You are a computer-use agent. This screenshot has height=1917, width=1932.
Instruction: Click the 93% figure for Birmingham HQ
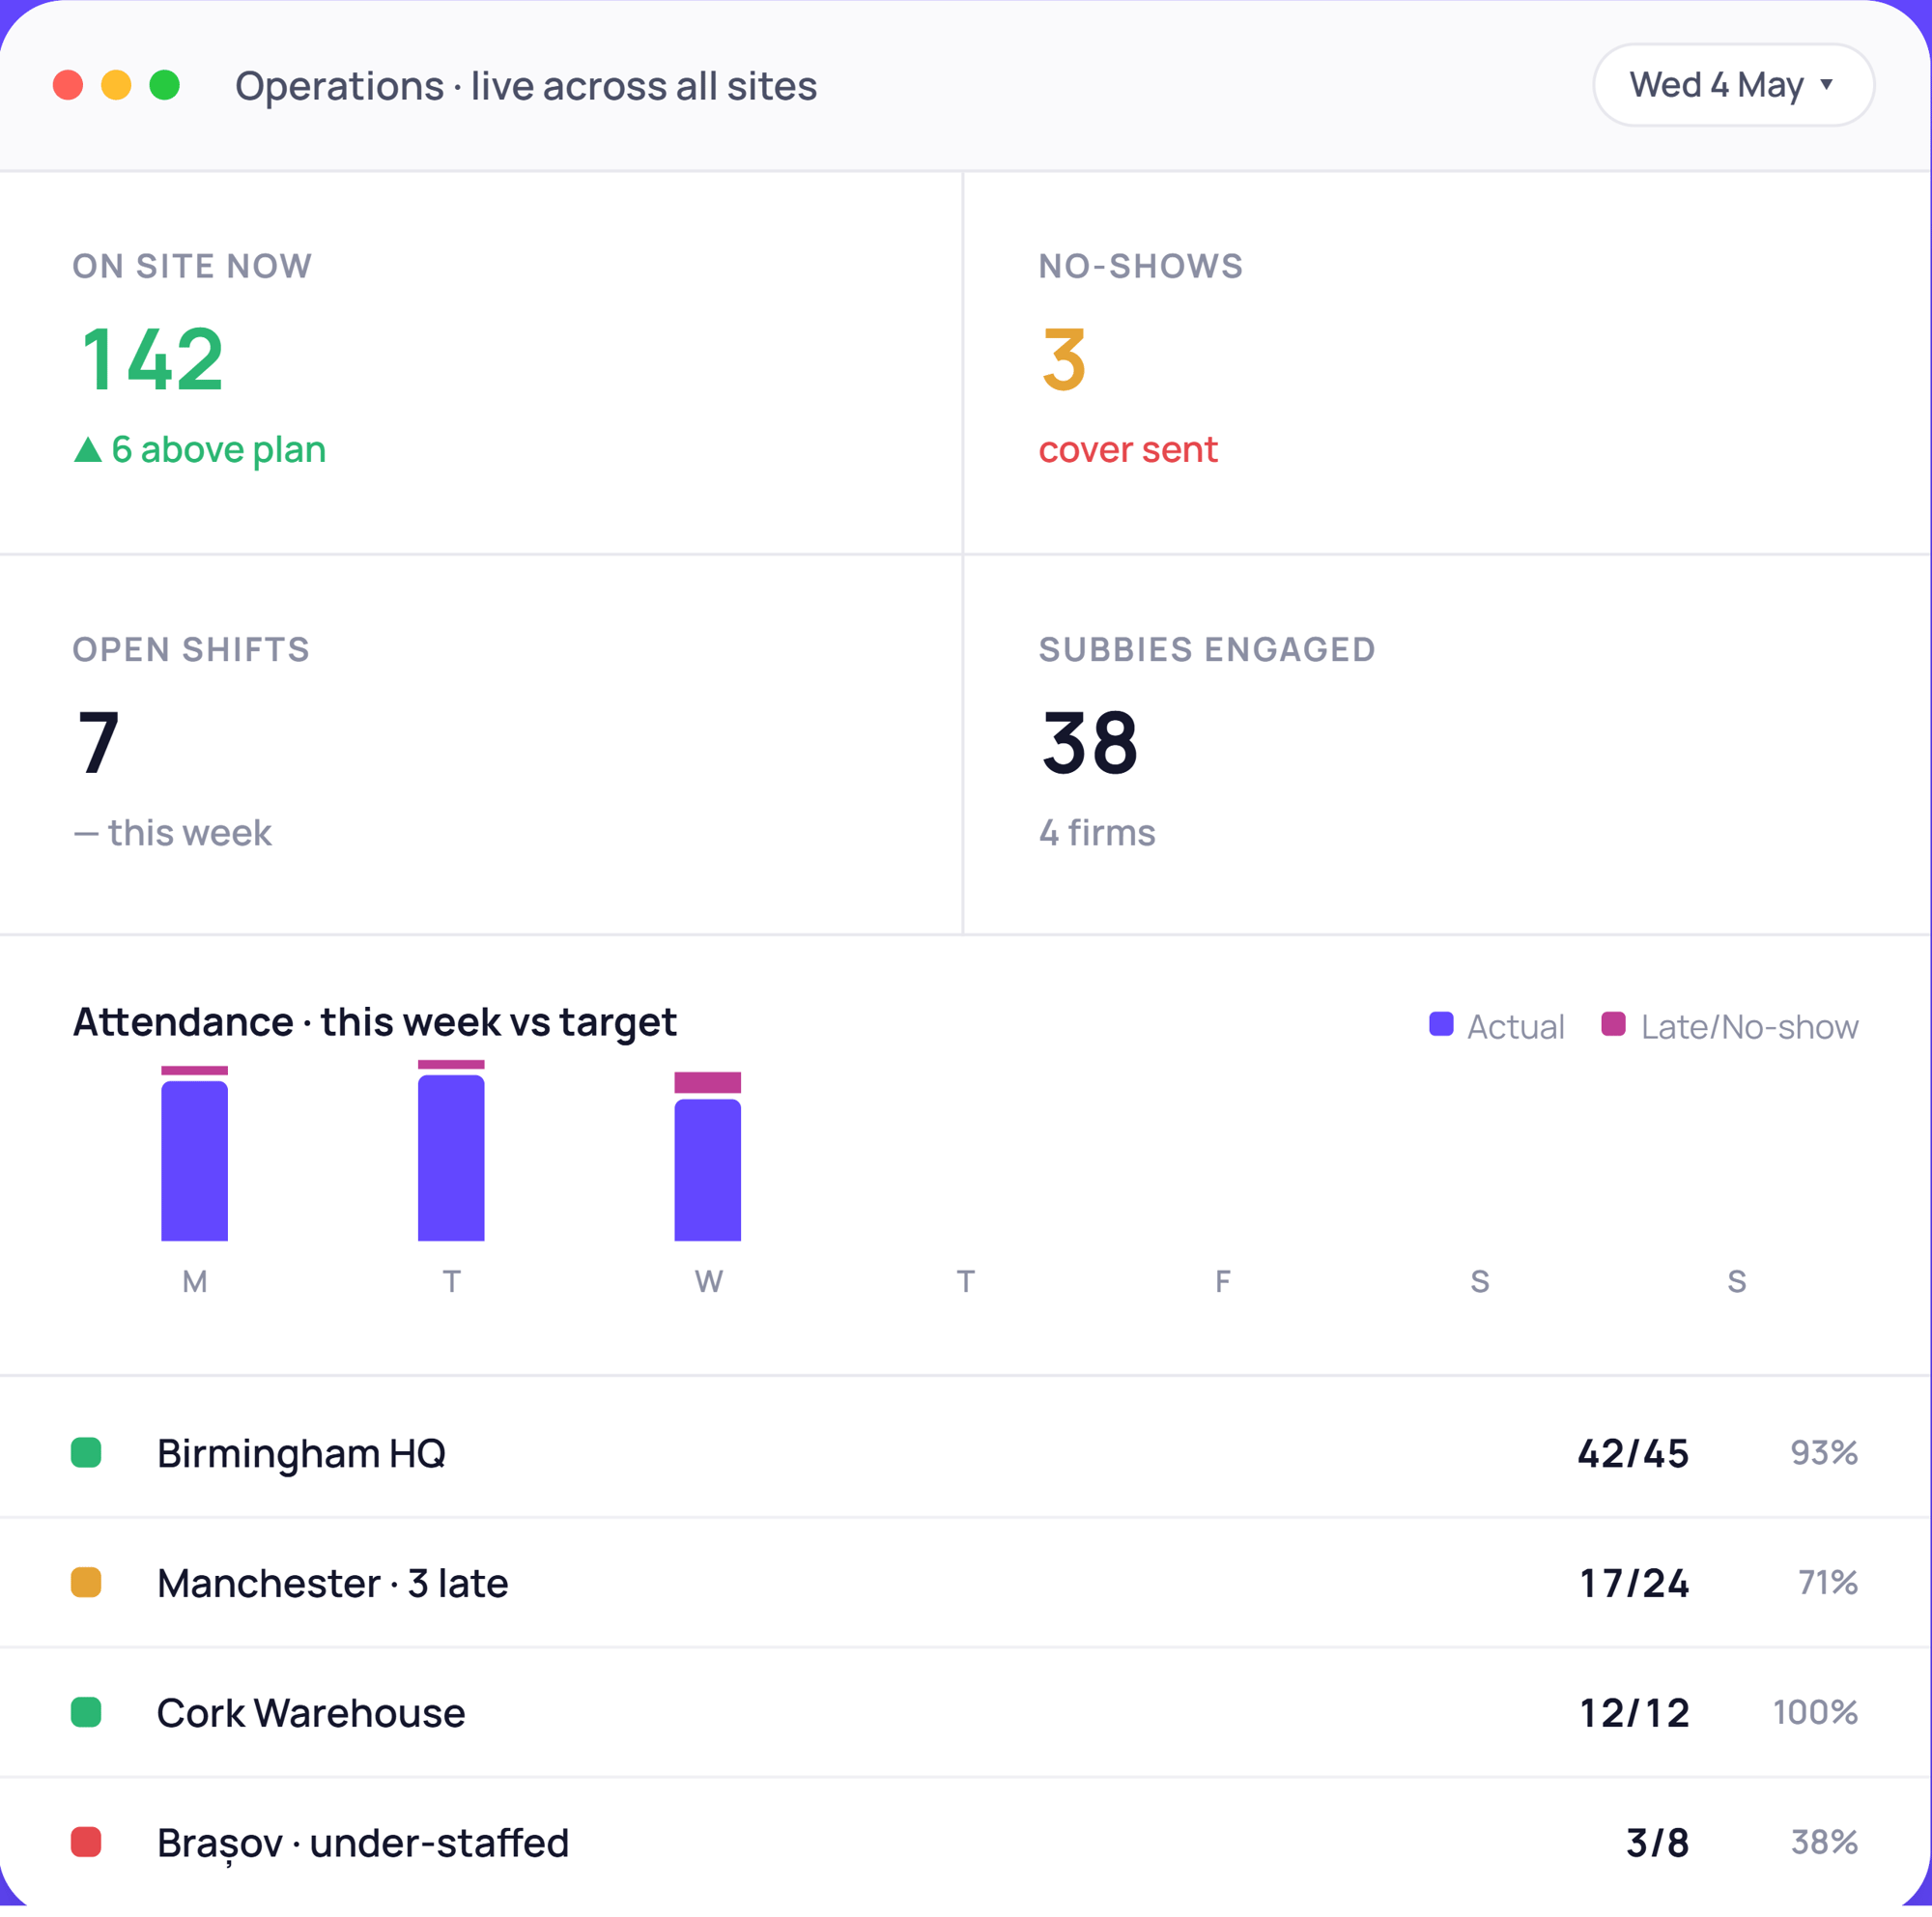point(1824,1452)
